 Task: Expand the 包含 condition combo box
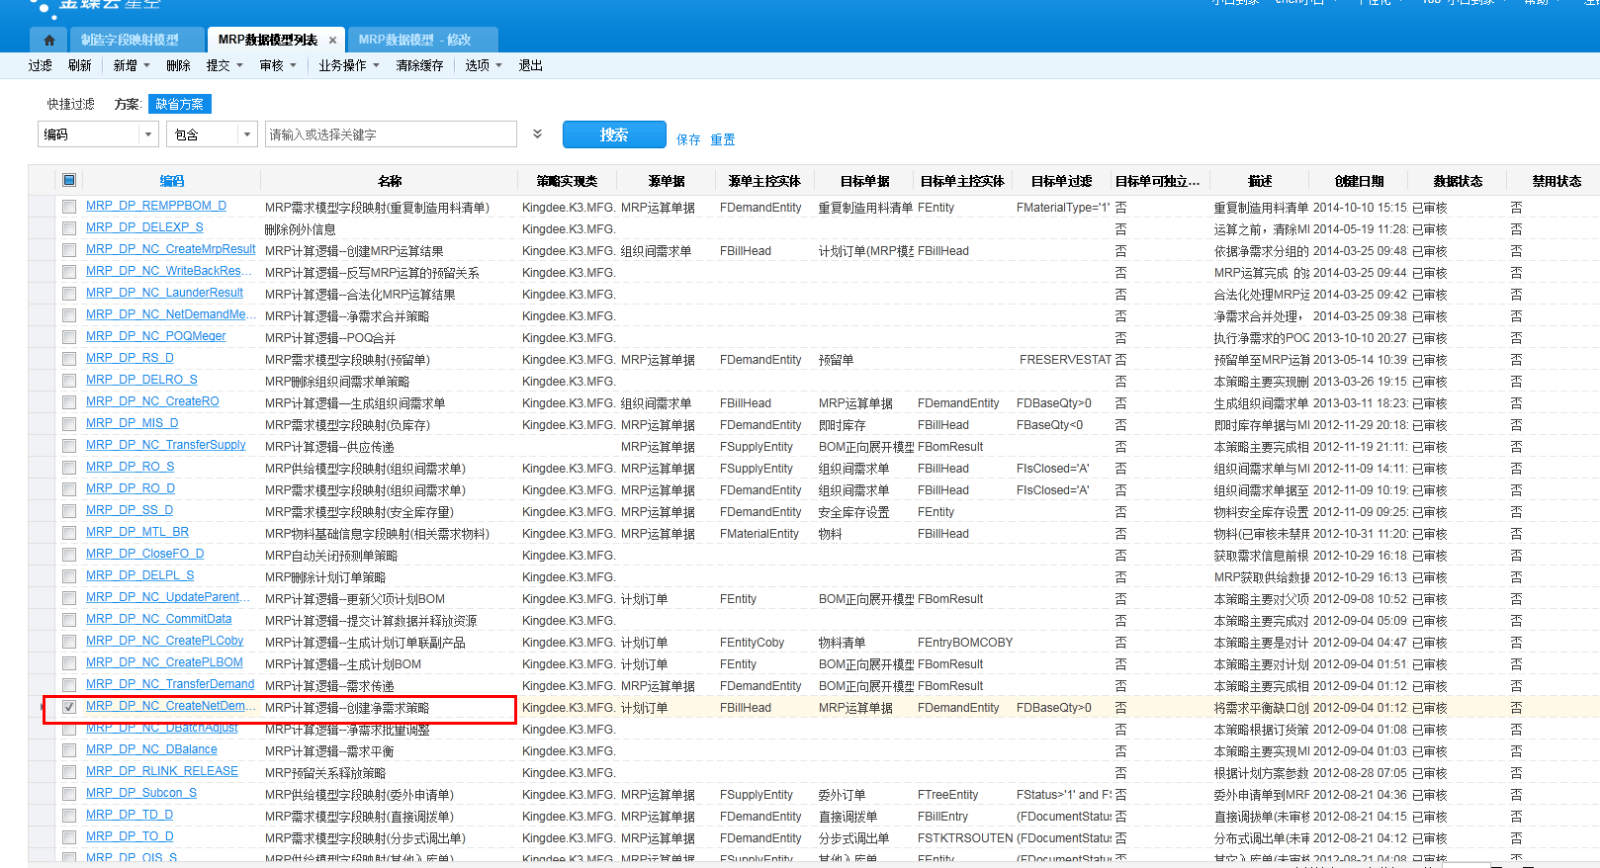tap(247, 134)
